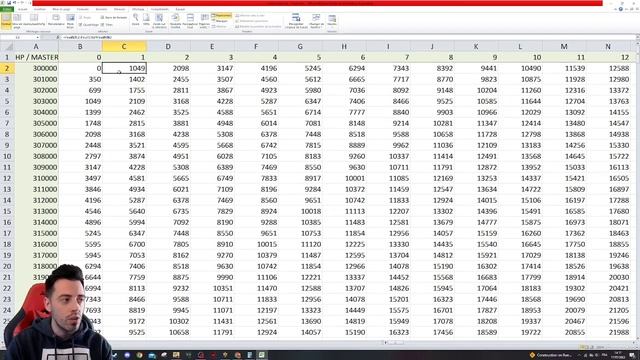The height and width of the screenshot is (360, 640).
Task: Click the Select All corner of the grid
Action: click(7, 47)
